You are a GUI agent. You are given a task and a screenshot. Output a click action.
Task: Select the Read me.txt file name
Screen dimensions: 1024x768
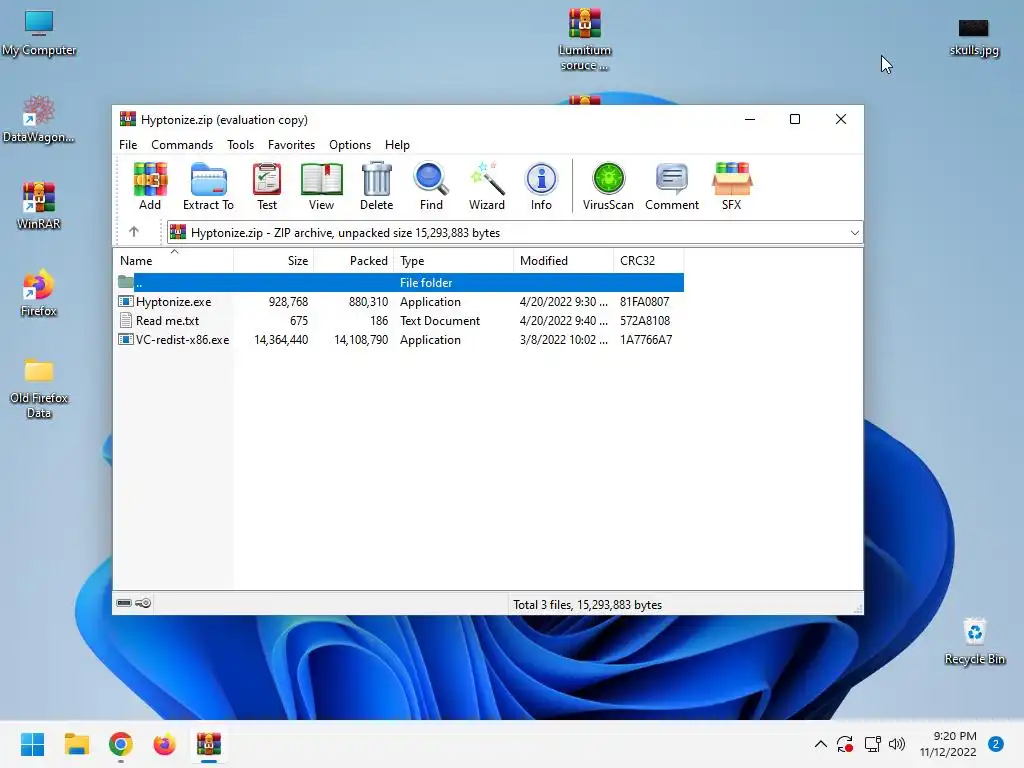(167, 321)
